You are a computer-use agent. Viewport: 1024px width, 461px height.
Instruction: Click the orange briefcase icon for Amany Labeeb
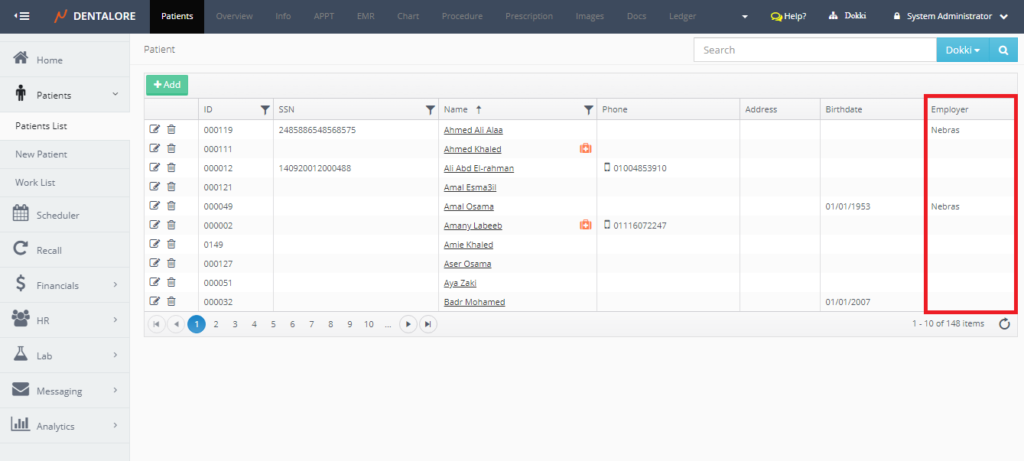click(x=585, y=225)
